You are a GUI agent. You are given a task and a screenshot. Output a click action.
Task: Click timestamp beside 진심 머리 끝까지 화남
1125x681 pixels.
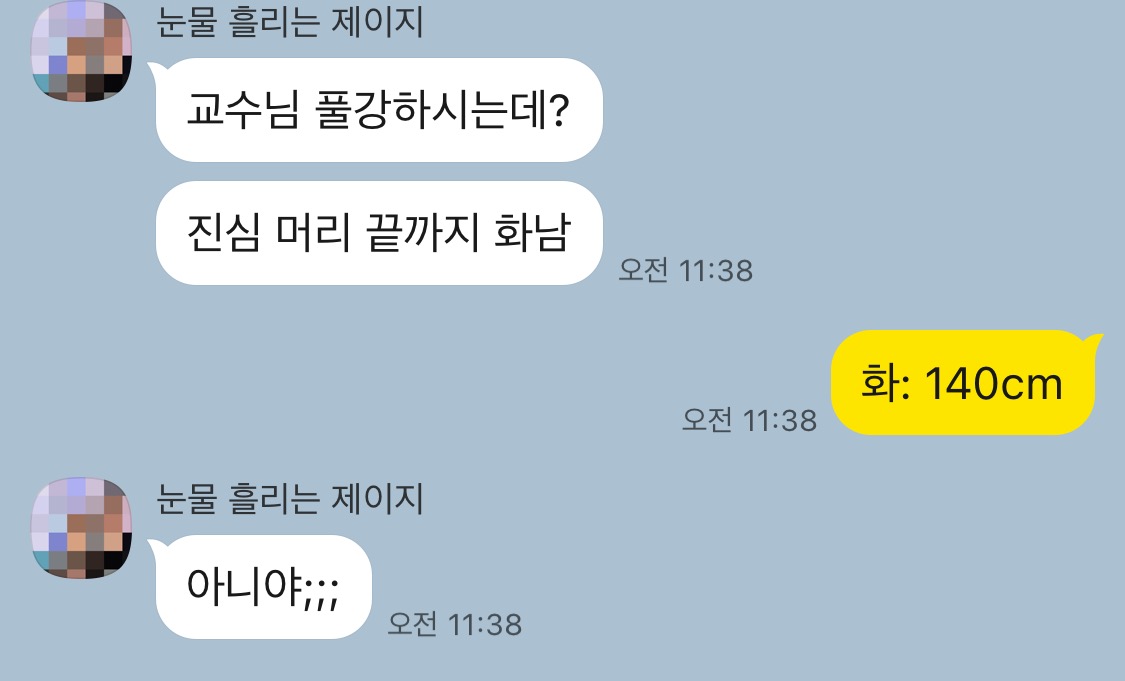point(686,271)
